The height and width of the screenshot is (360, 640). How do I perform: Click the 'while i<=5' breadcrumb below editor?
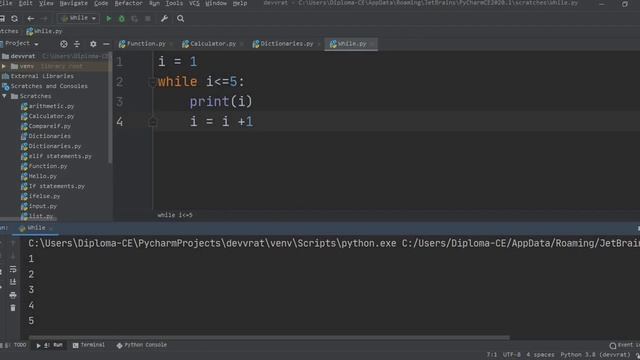(x=175, y=215)
